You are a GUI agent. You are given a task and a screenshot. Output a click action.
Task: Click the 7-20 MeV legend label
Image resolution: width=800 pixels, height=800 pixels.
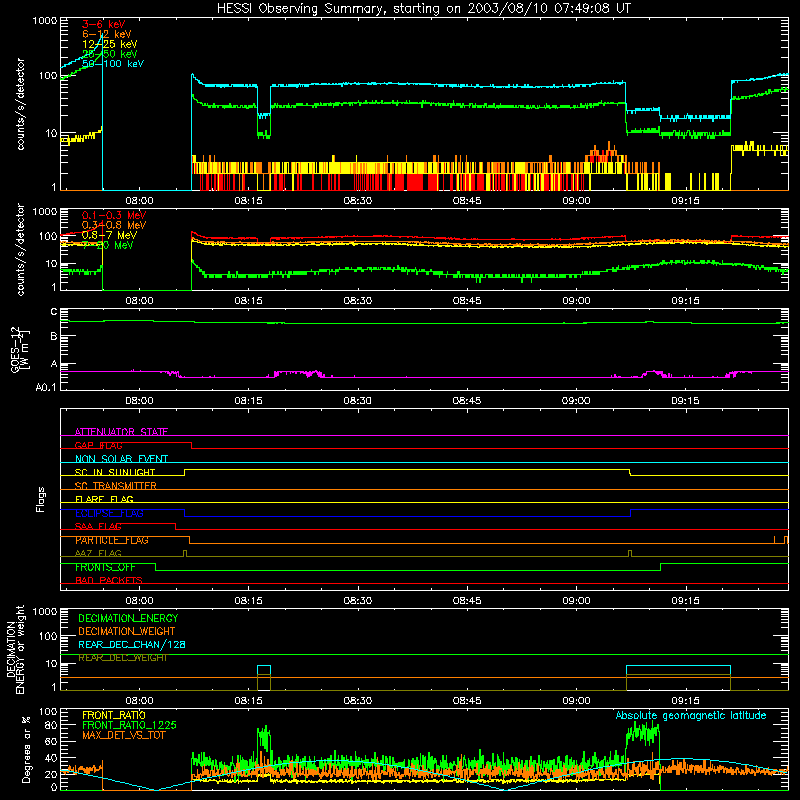pos(108,245)
